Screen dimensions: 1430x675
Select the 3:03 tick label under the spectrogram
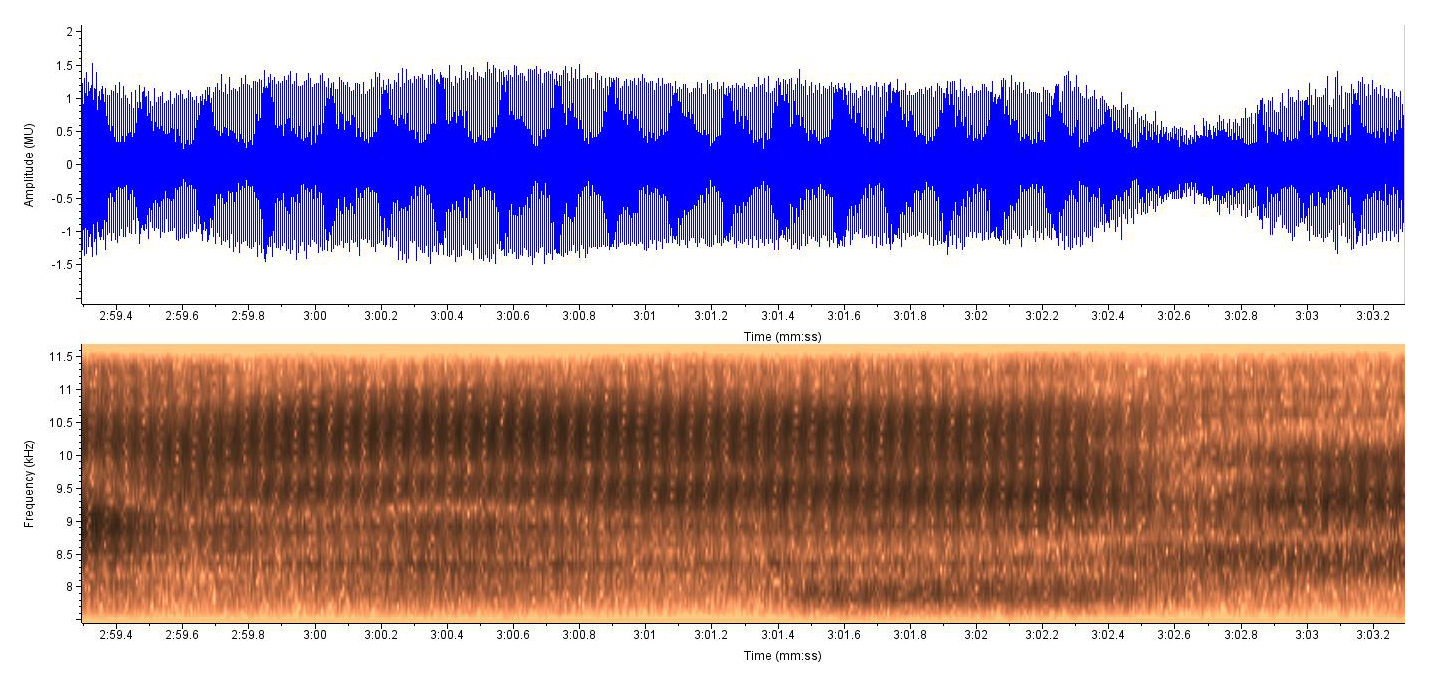point(1306,635)
